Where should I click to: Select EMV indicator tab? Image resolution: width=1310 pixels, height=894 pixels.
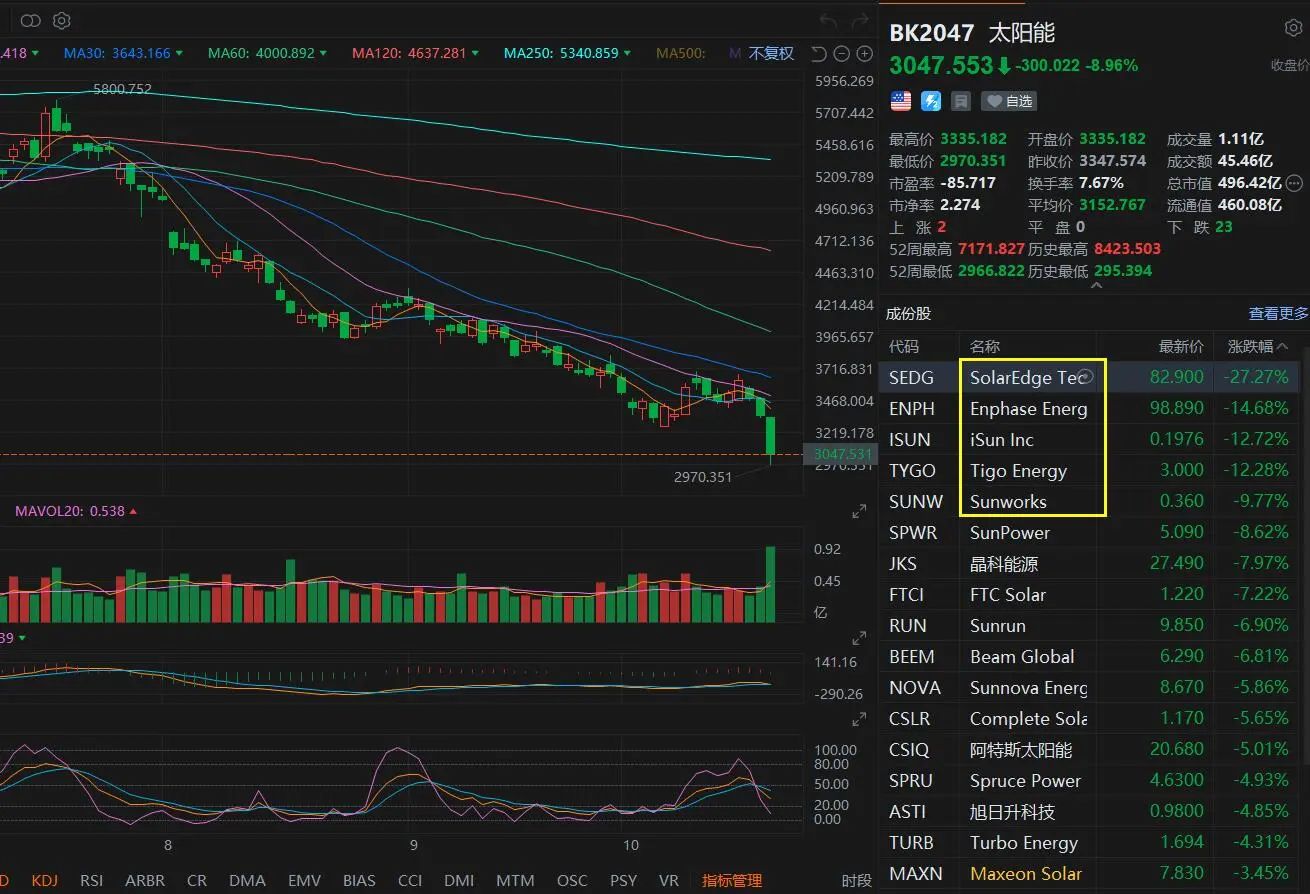coord(304,881)
